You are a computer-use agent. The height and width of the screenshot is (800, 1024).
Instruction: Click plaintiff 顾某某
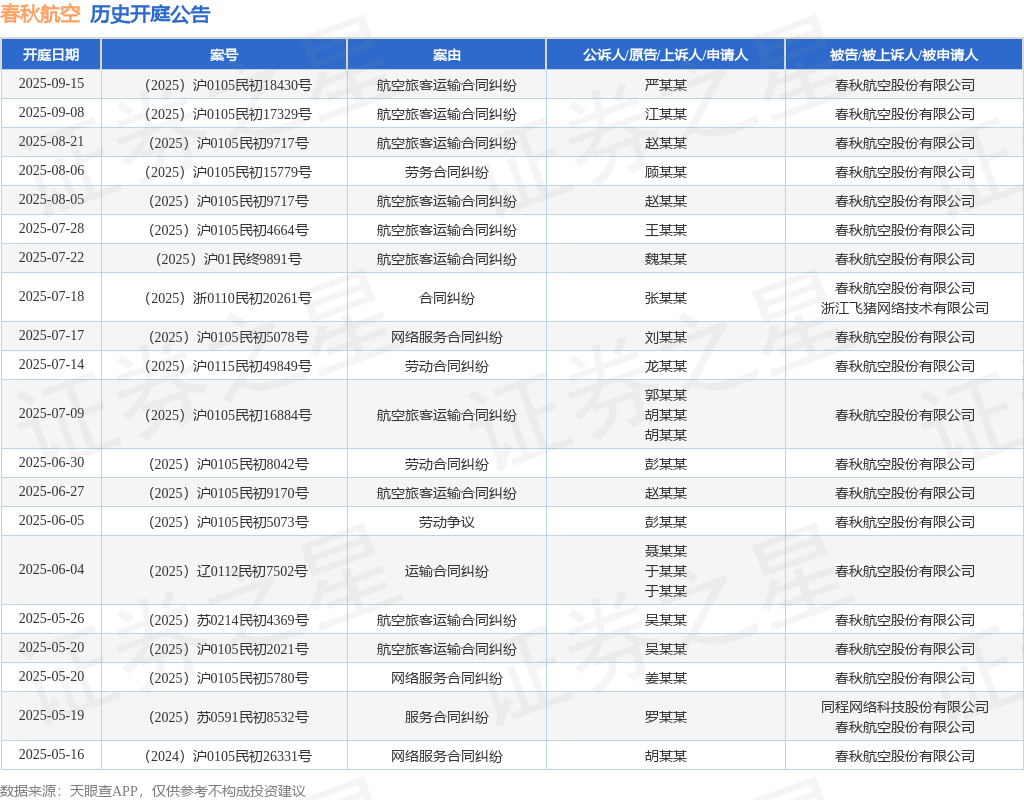665,172
